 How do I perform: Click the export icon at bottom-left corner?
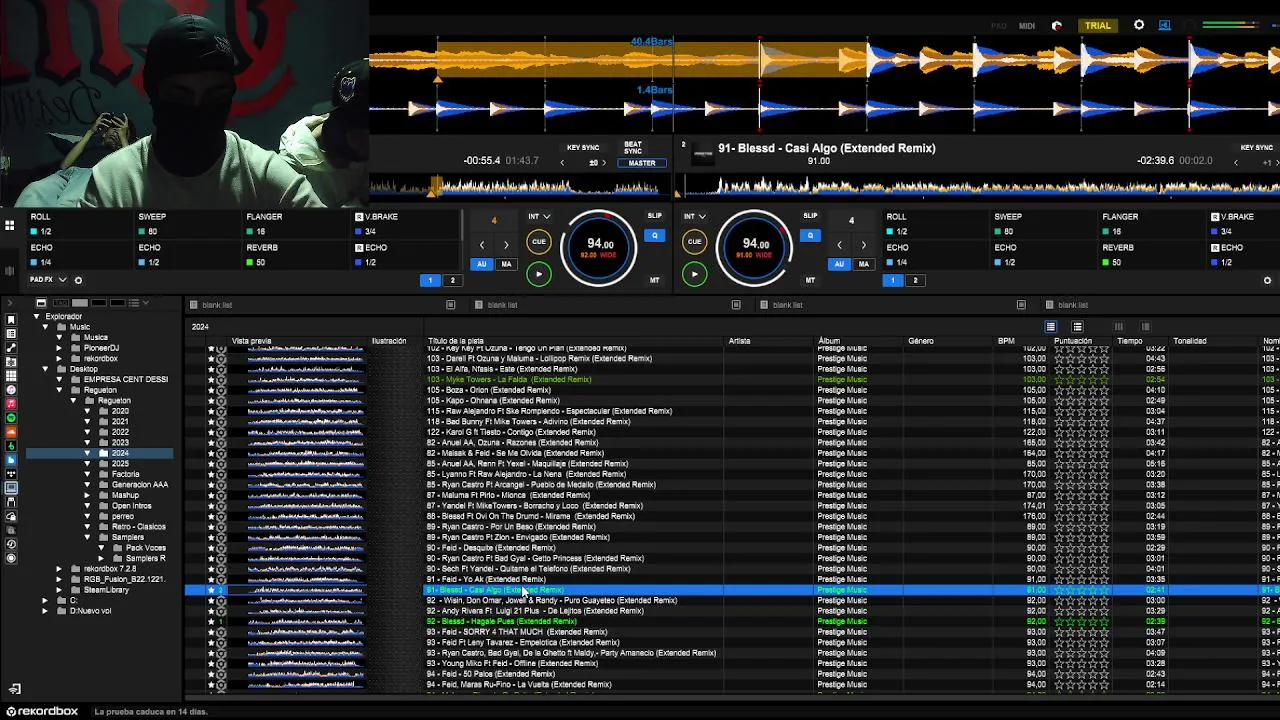tap(14, 689)
